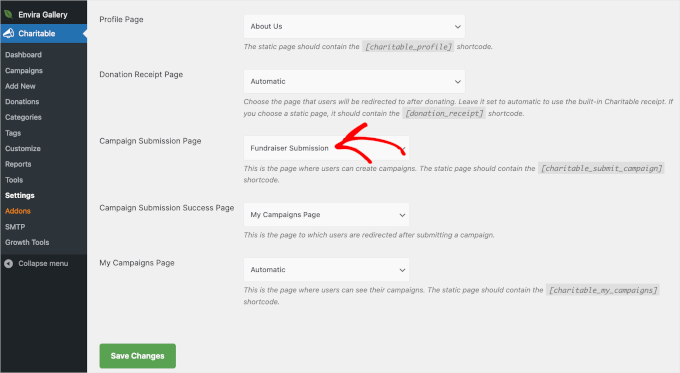Click the My Campaigns Page field label
The image size is (680, 373).
[137, 263]
